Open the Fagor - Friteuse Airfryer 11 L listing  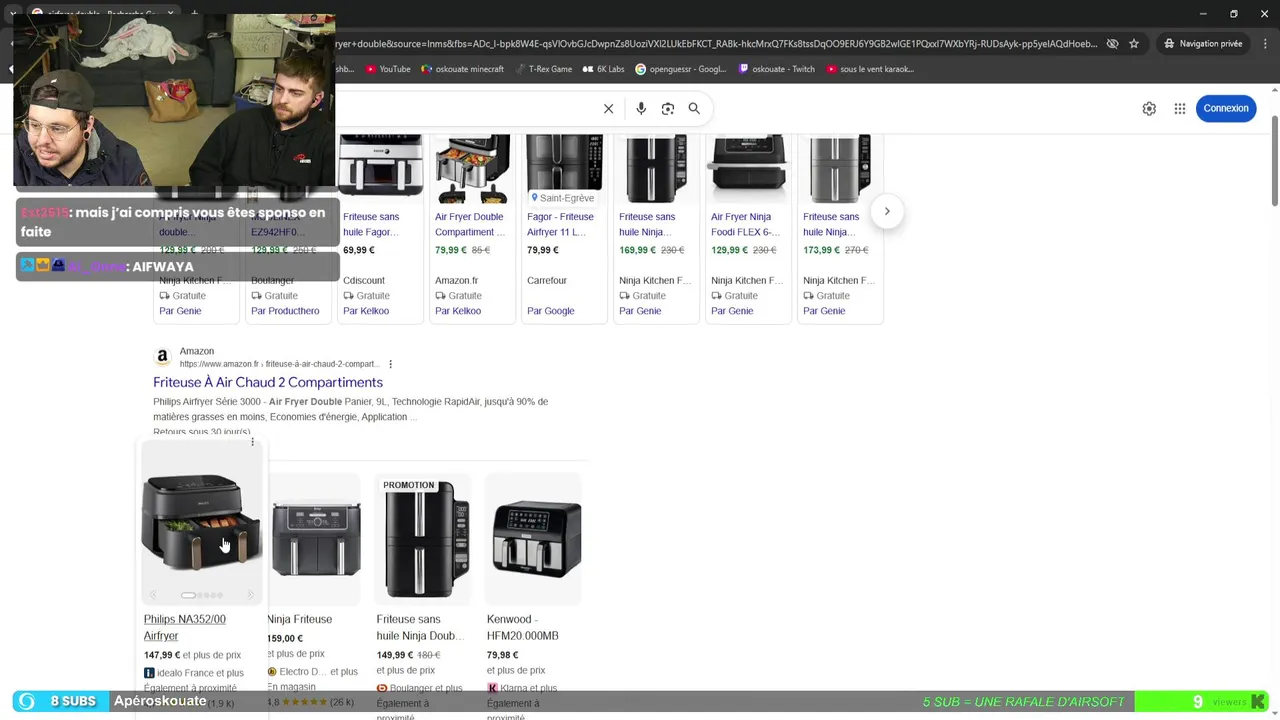click(561, 224)
